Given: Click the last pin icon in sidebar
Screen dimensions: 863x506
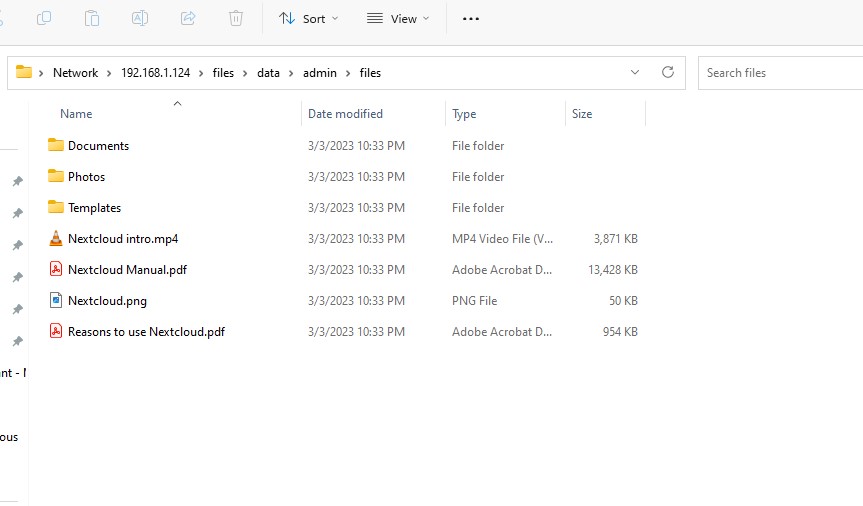Looking at the screenshot, I should click(18, 341).
